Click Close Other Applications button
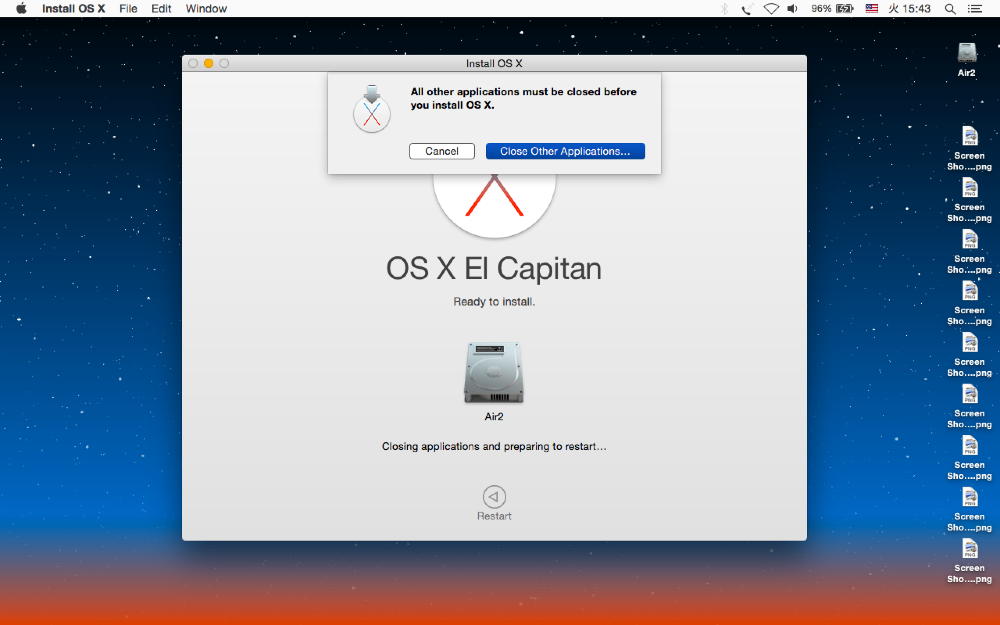 coord(565,151)
